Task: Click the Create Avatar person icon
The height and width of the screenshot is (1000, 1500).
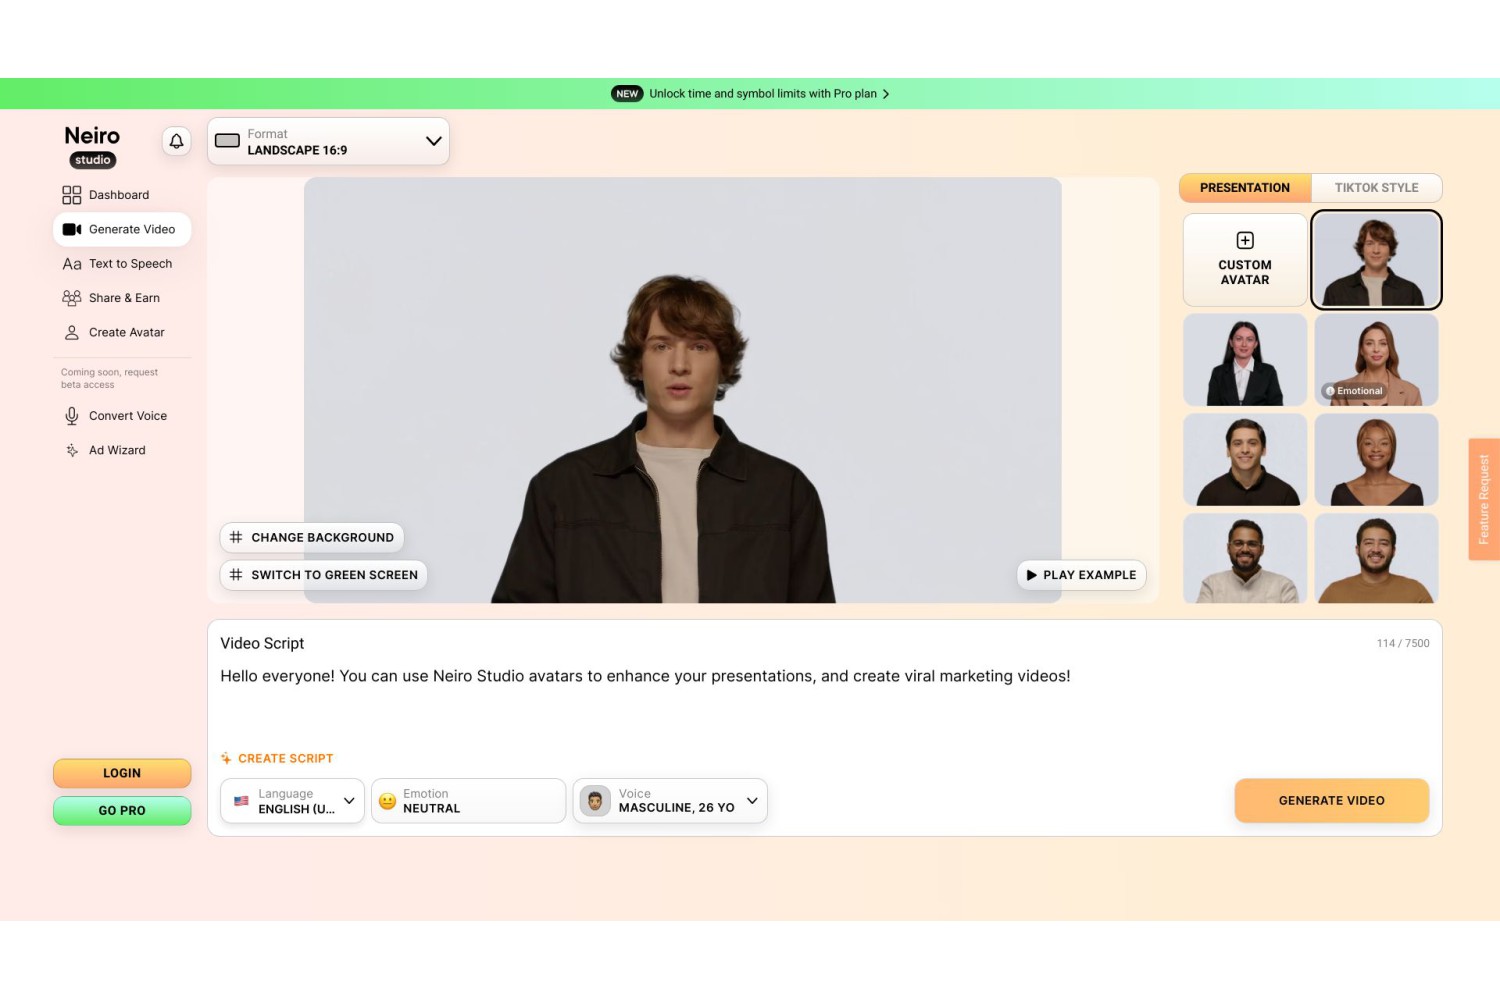Action: (72, 332)
